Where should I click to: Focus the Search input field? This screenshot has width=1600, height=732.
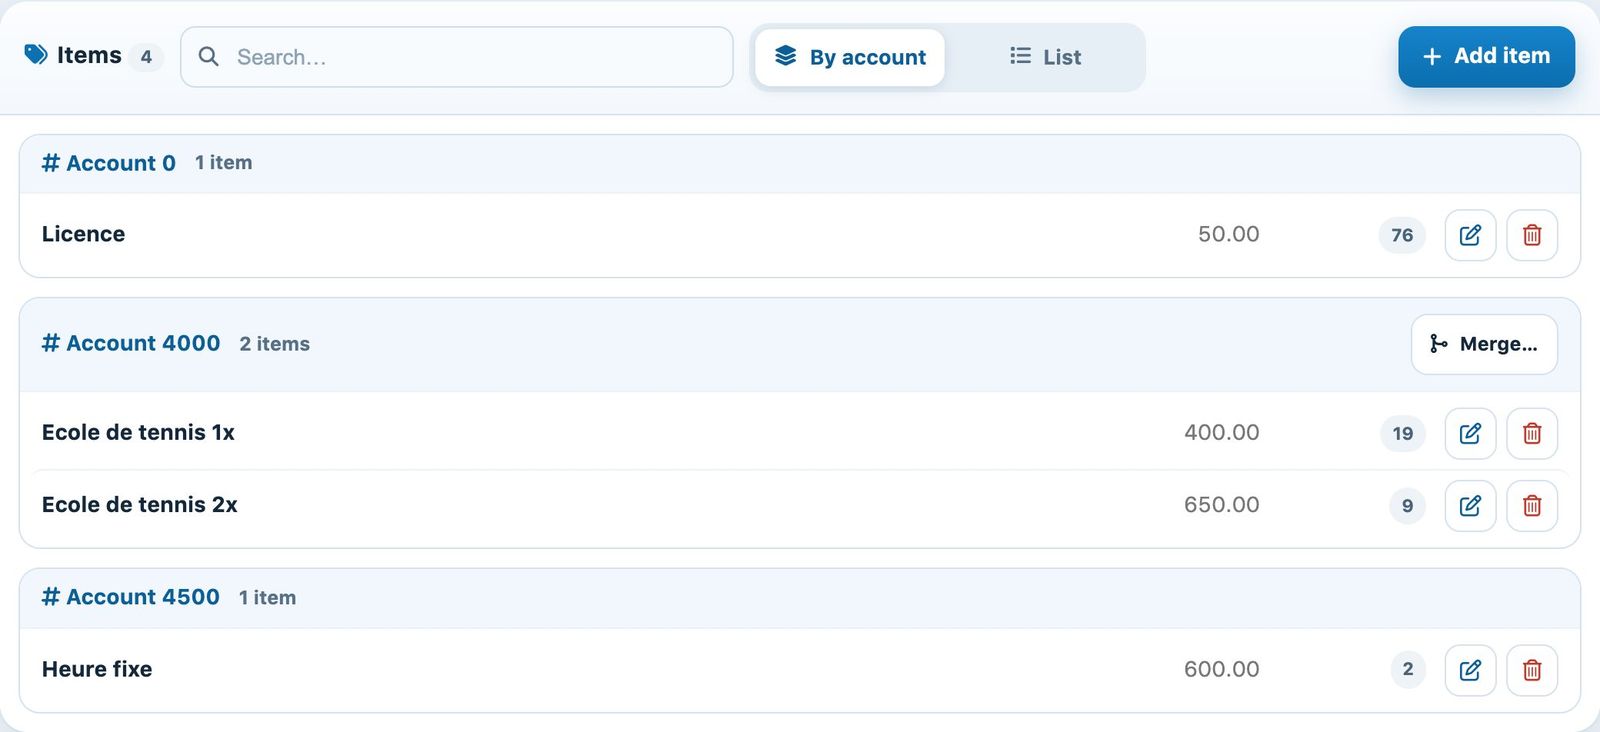pyautogui.click(x=457, y=57)
